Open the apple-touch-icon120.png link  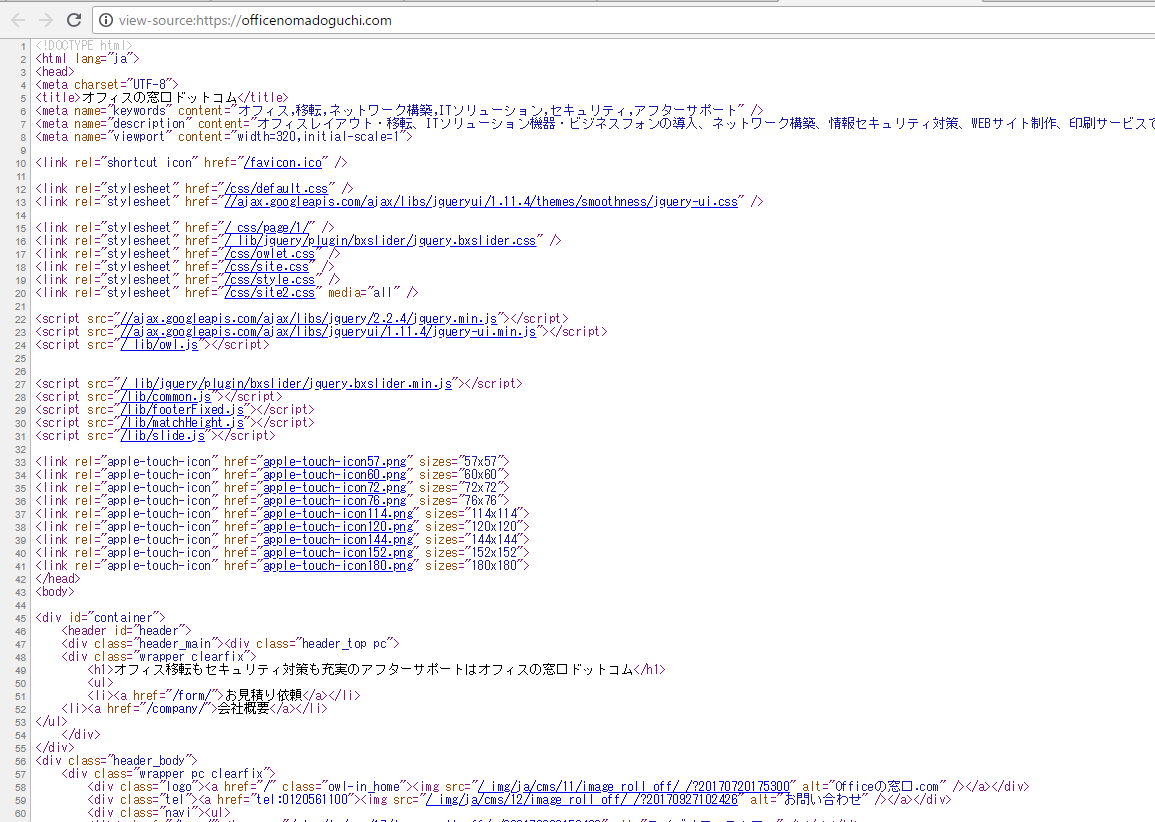tap(338, 527)
